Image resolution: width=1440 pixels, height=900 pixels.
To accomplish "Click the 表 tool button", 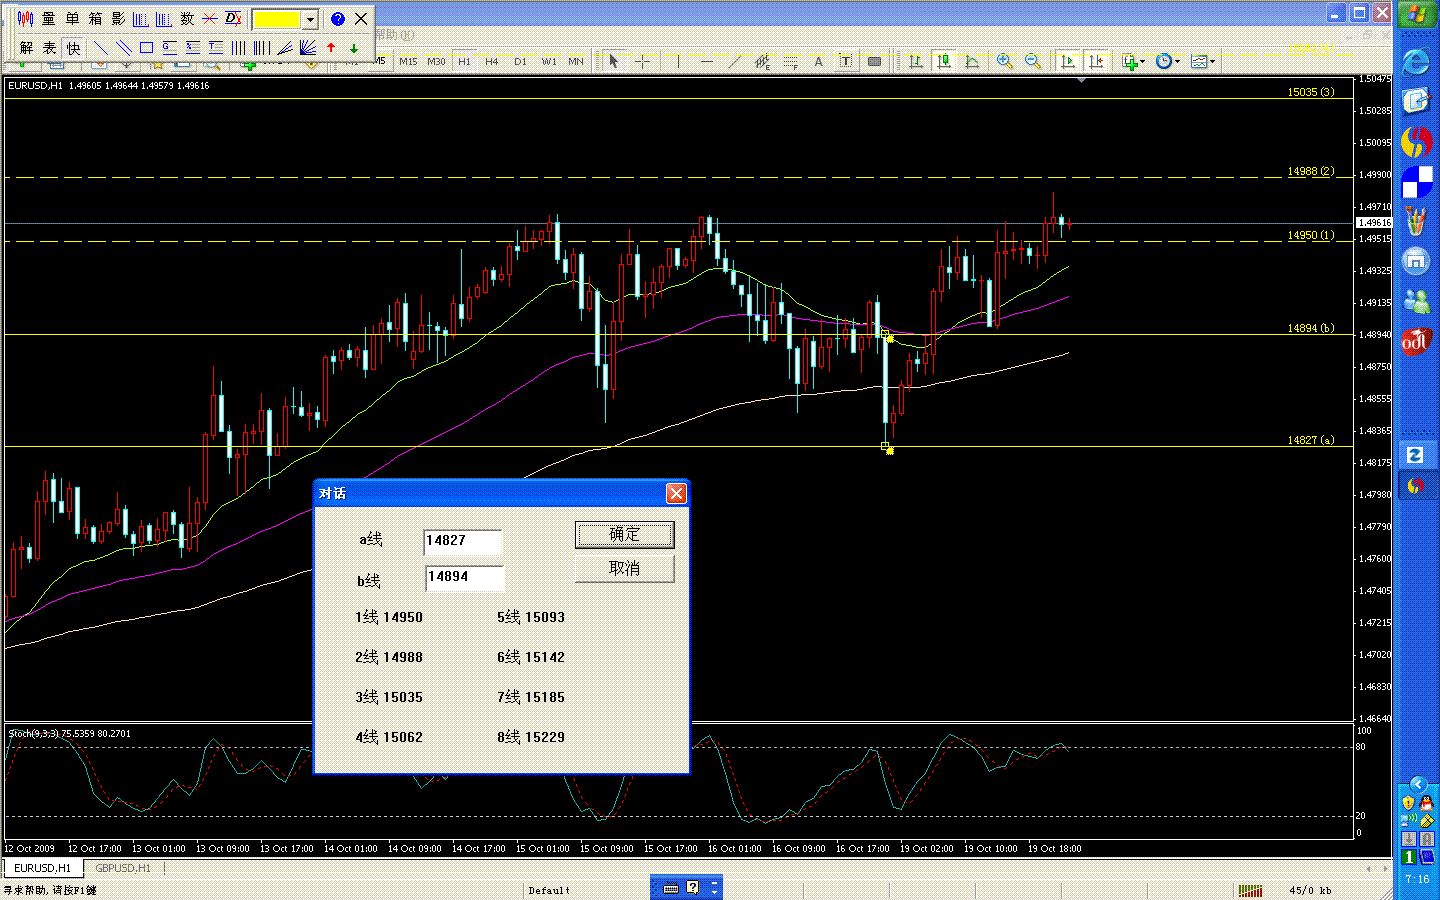I will (x=49, y=47).
